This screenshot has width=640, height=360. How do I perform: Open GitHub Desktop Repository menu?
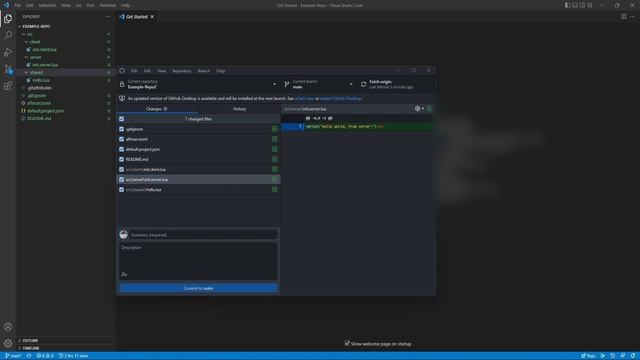coord(182,71)
